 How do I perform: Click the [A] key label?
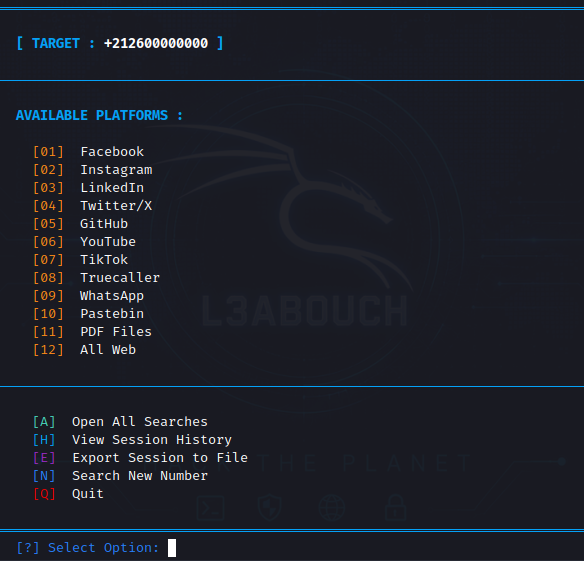coord(44,422)
